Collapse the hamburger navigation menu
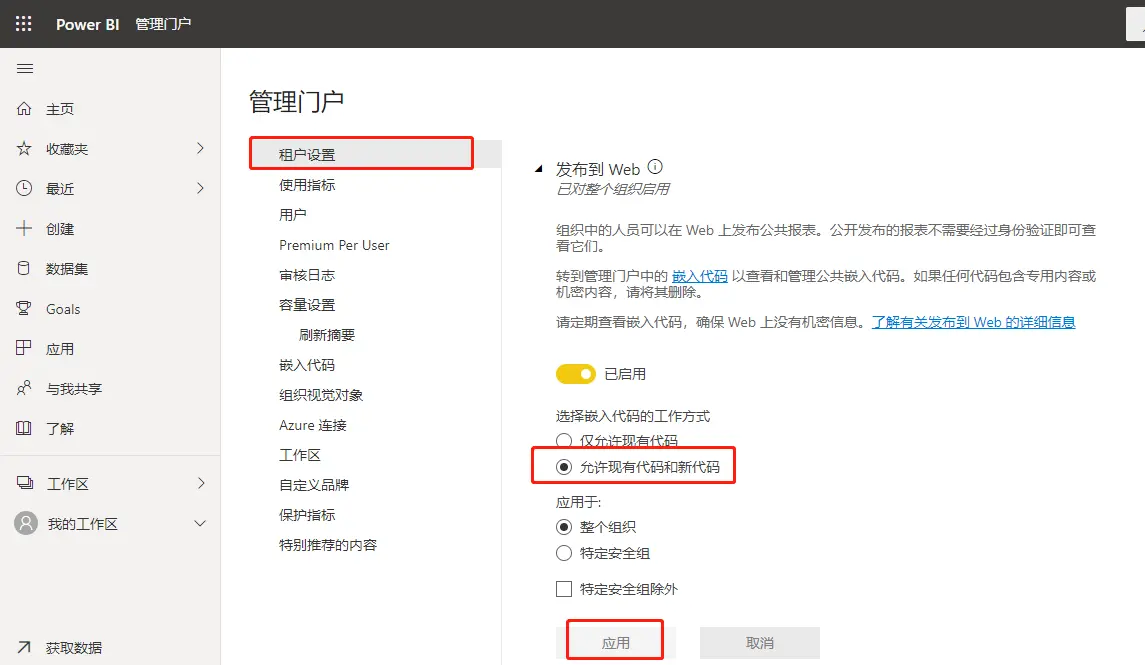1145x665 pixels. click(25, 68)
